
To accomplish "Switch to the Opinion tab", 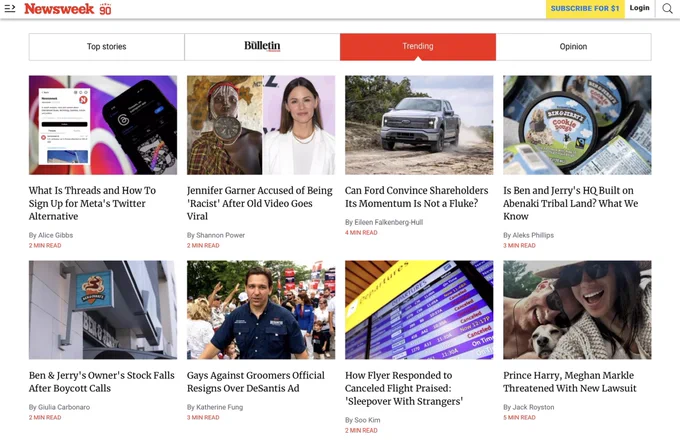I will (x=573, y=47).
